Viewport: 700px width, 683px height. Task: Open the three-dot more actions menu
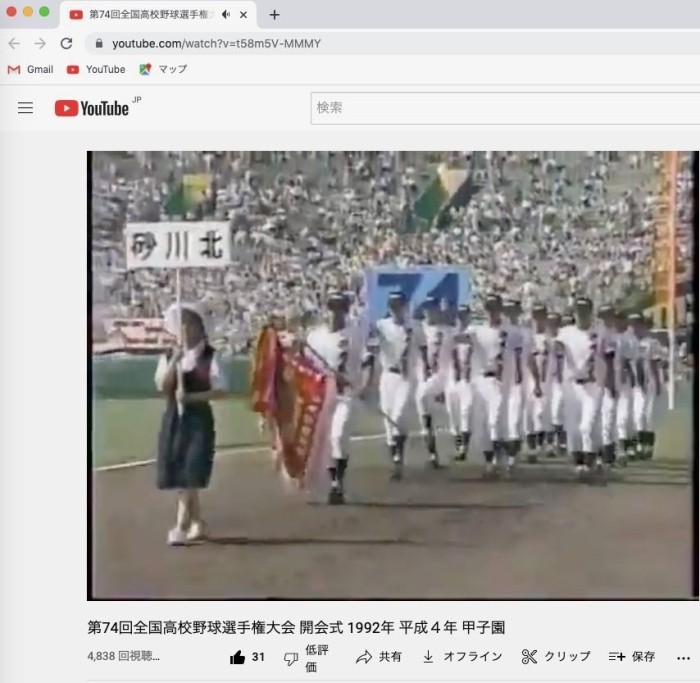pyautogui.click(x=684, y=657)
